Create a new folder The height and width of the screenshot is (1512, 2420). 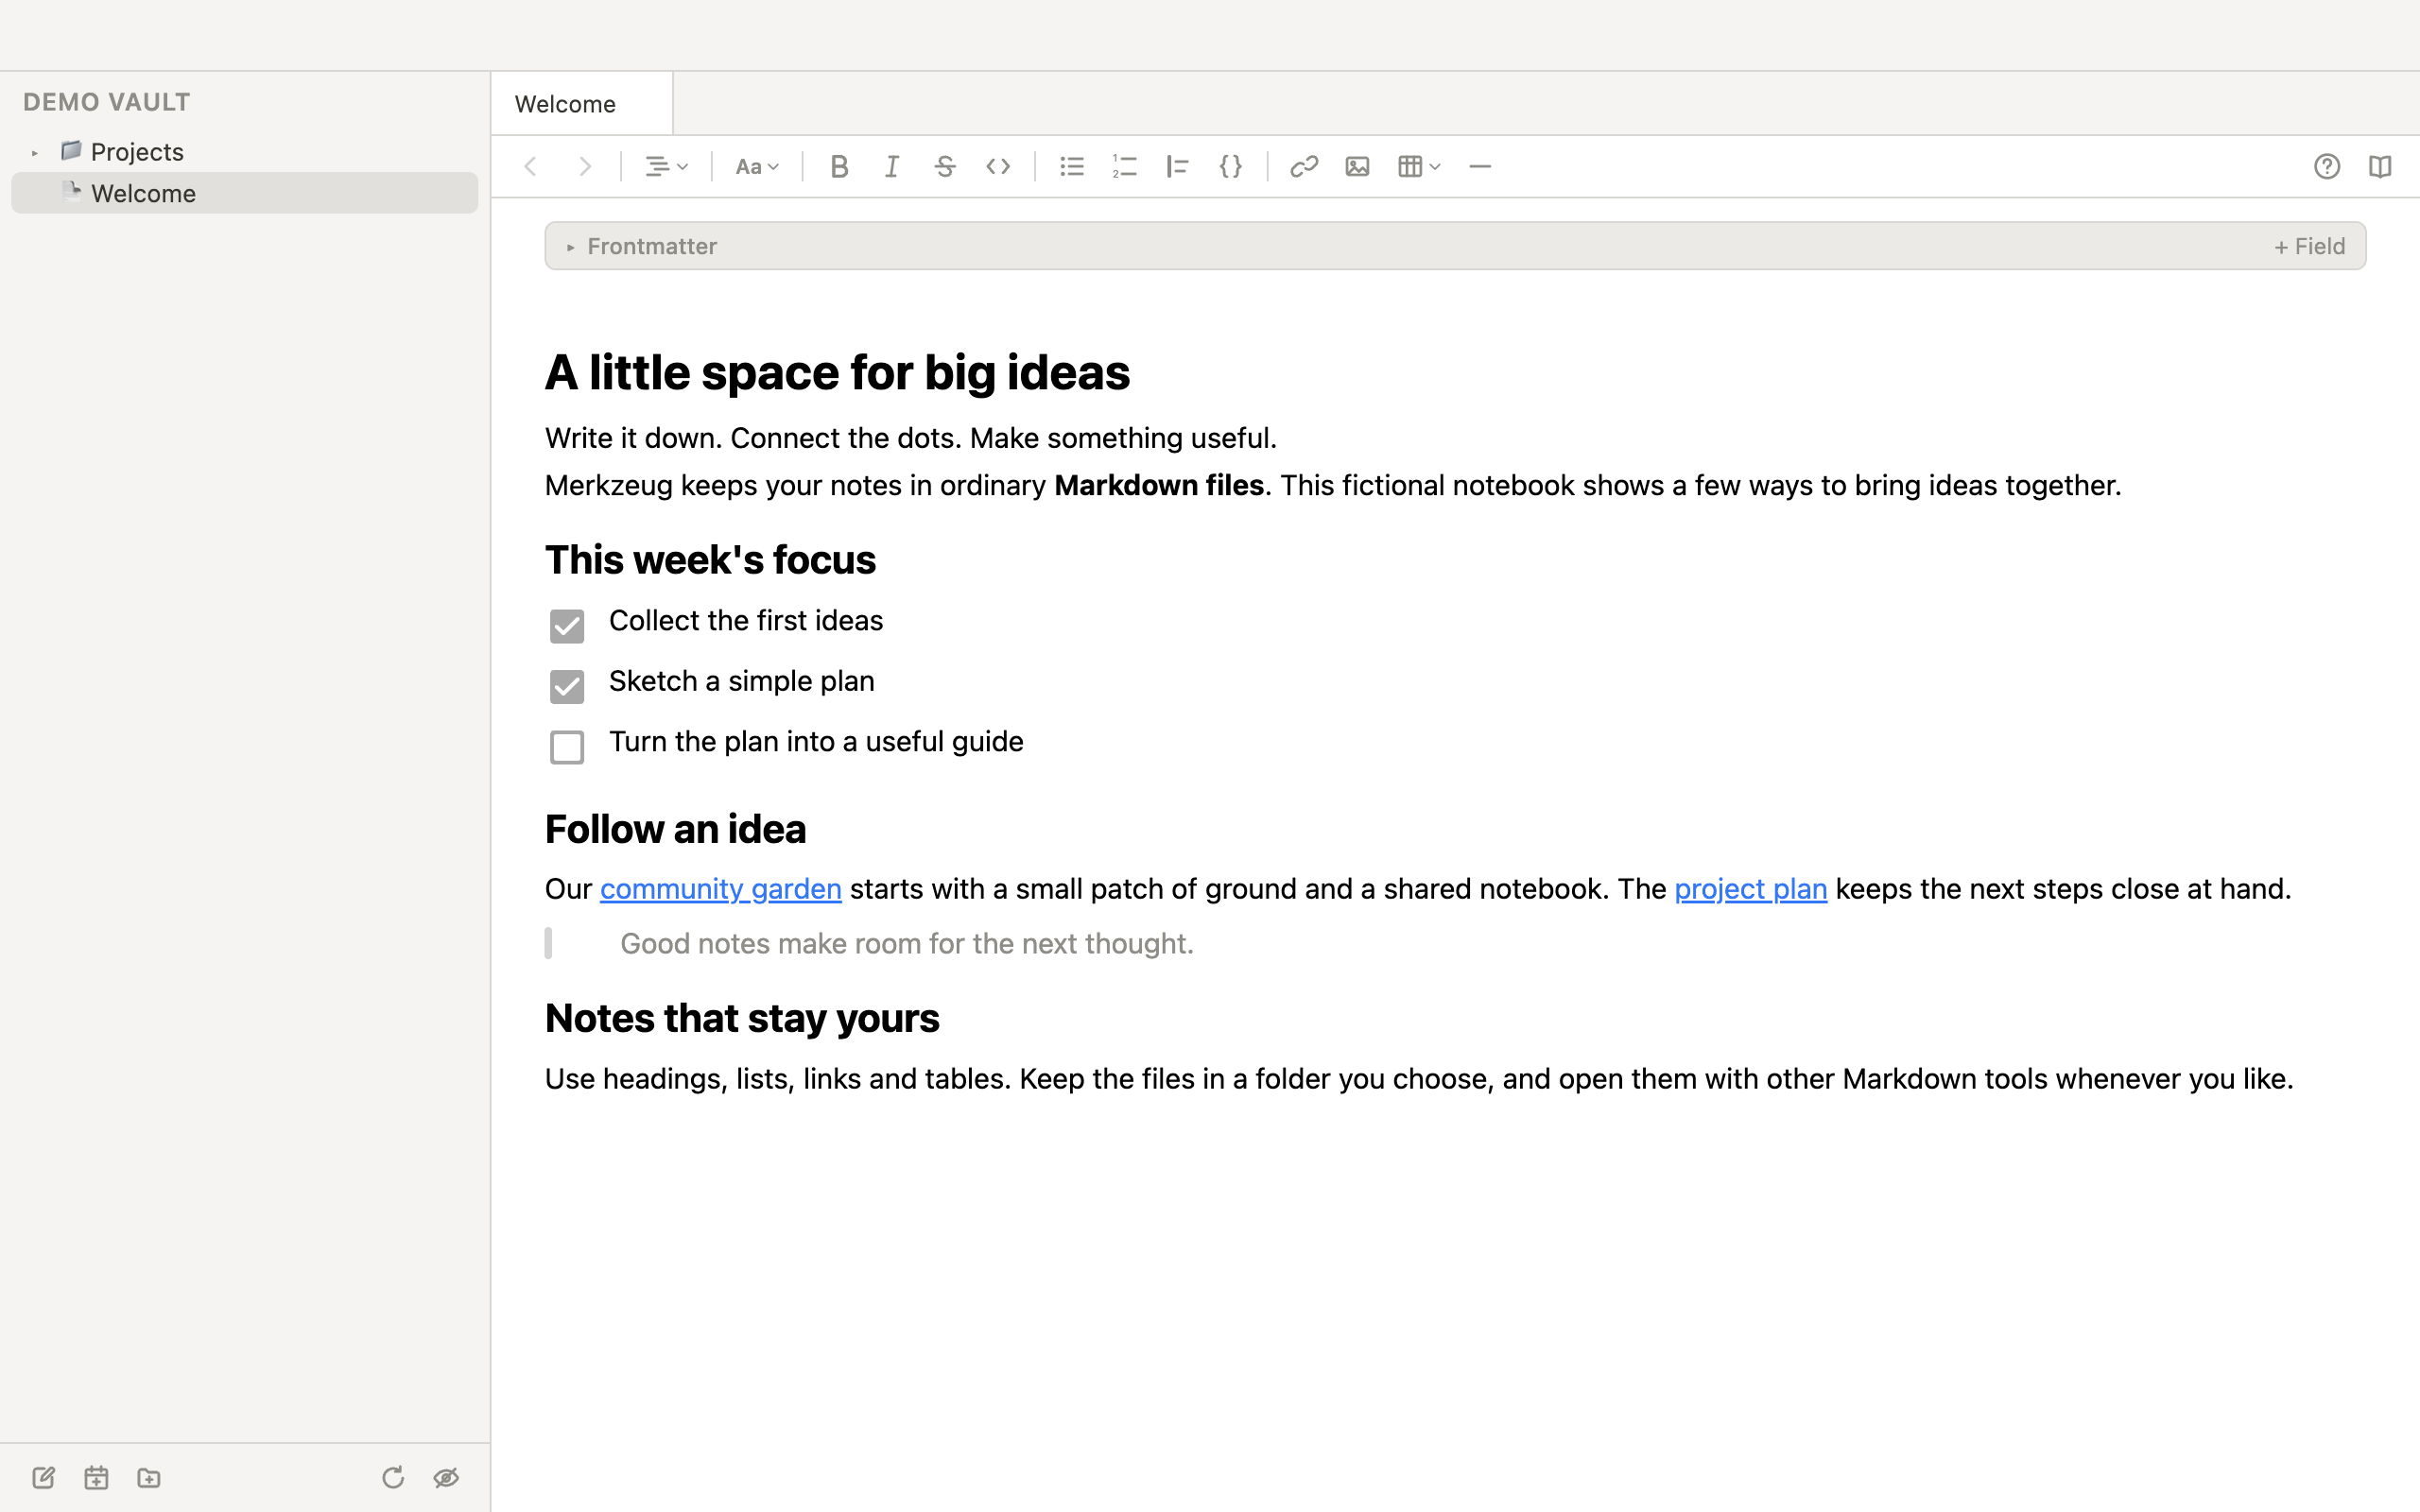coord(149,1477)
